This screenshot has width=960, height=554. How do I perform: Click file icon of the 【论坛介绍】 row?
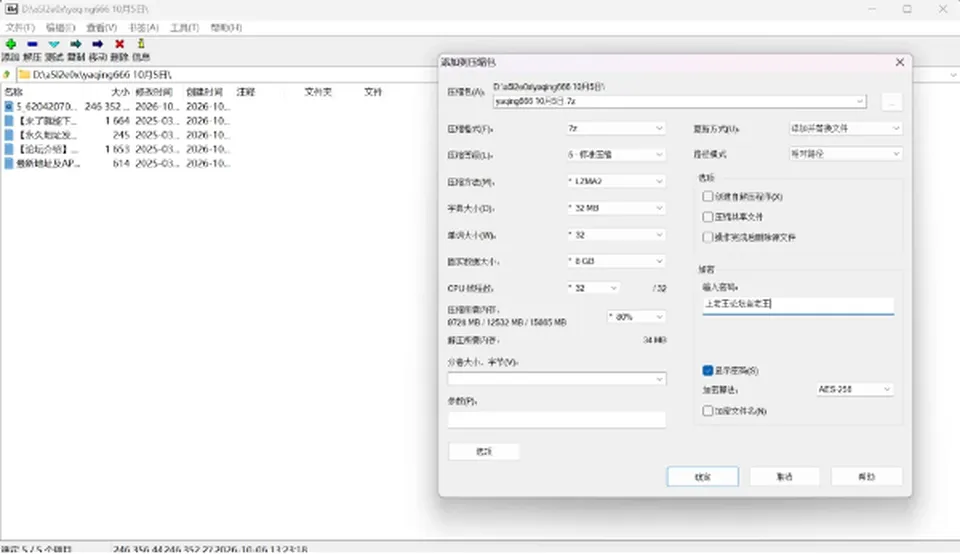[9, 149]
